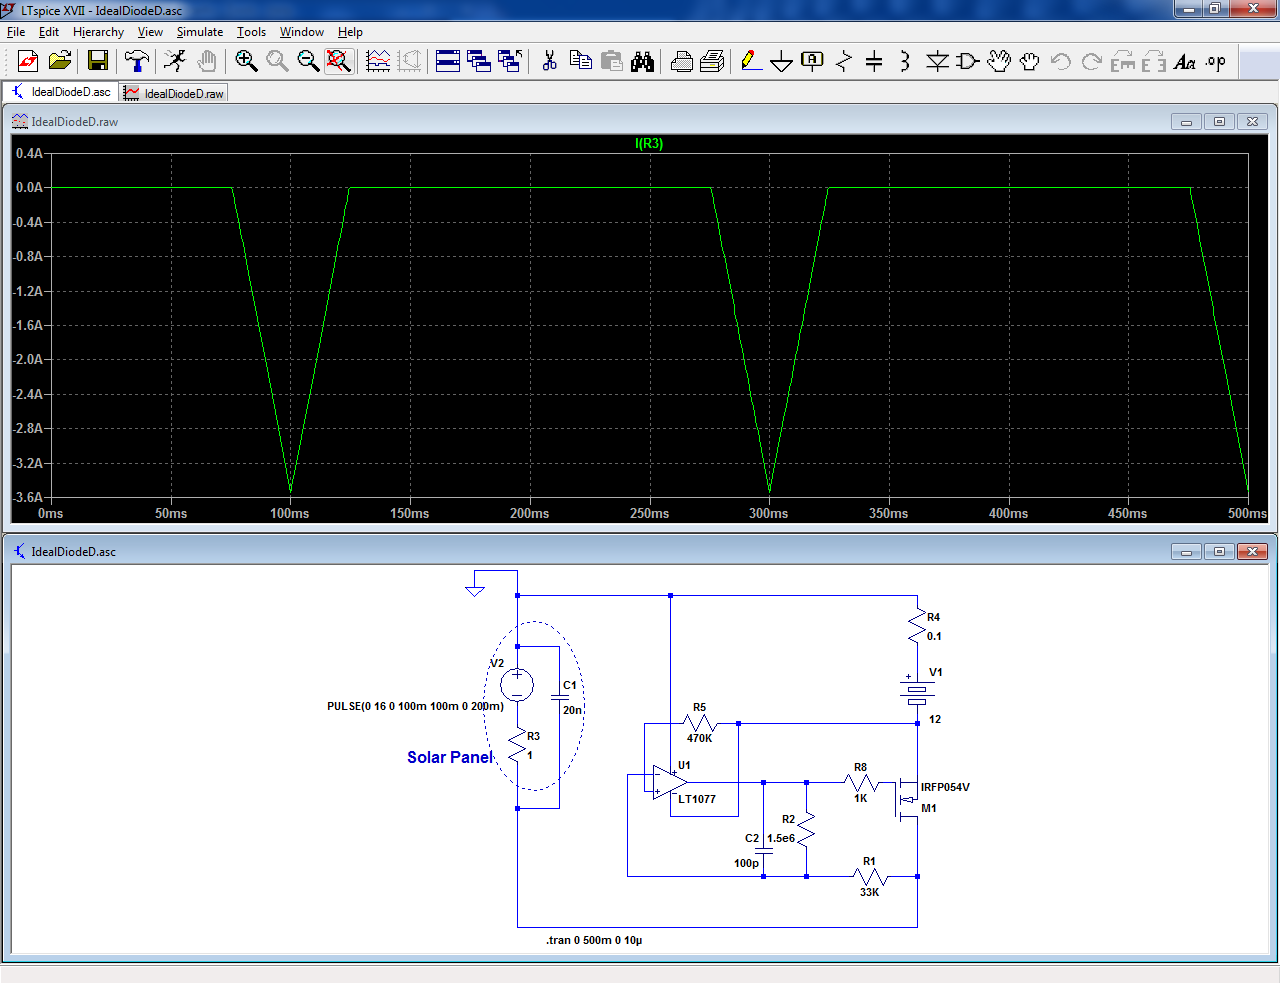Open the Control Panel hammer icon
The image size is (1280, 984).
(x=137, y=62)
